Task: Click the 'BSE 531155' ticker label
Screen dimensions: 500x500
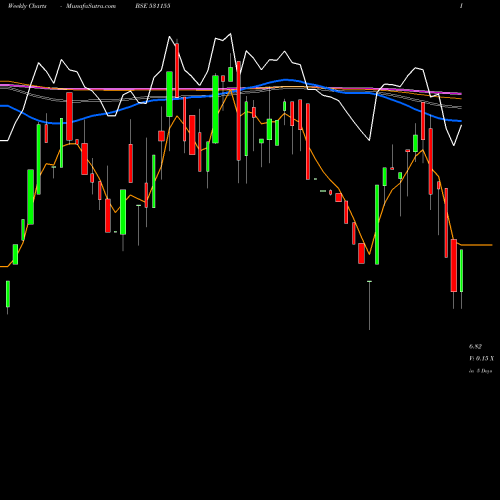Action: click(153, 6)
